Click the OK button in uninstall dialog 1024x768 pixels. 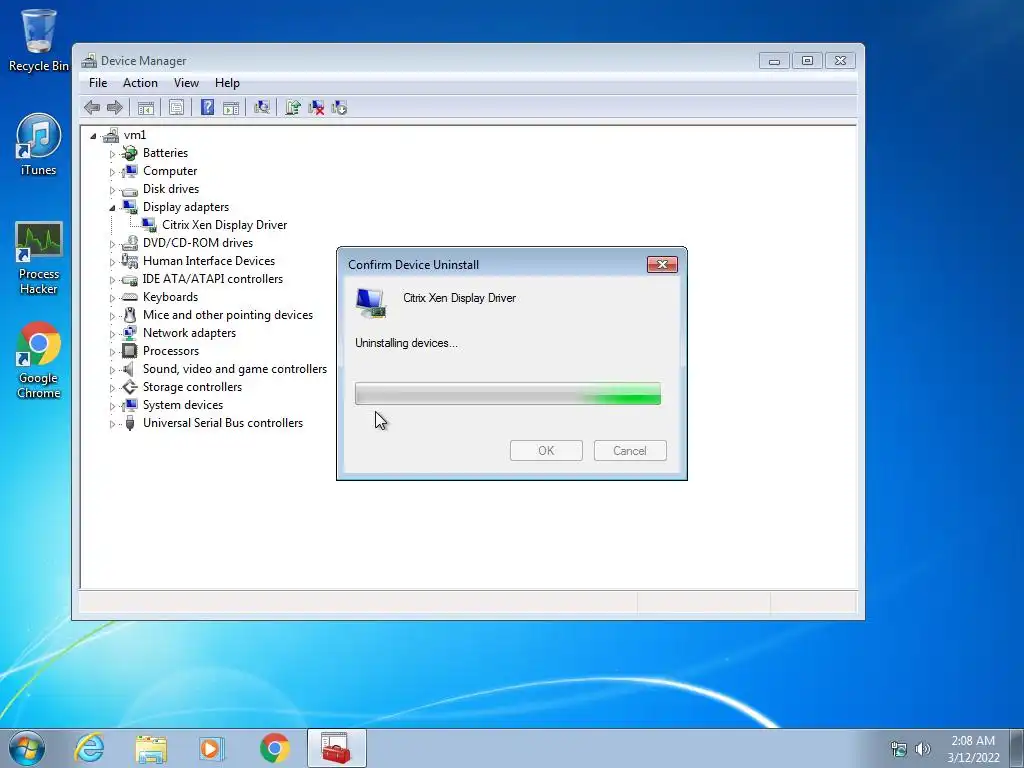(x=546, y=451)
